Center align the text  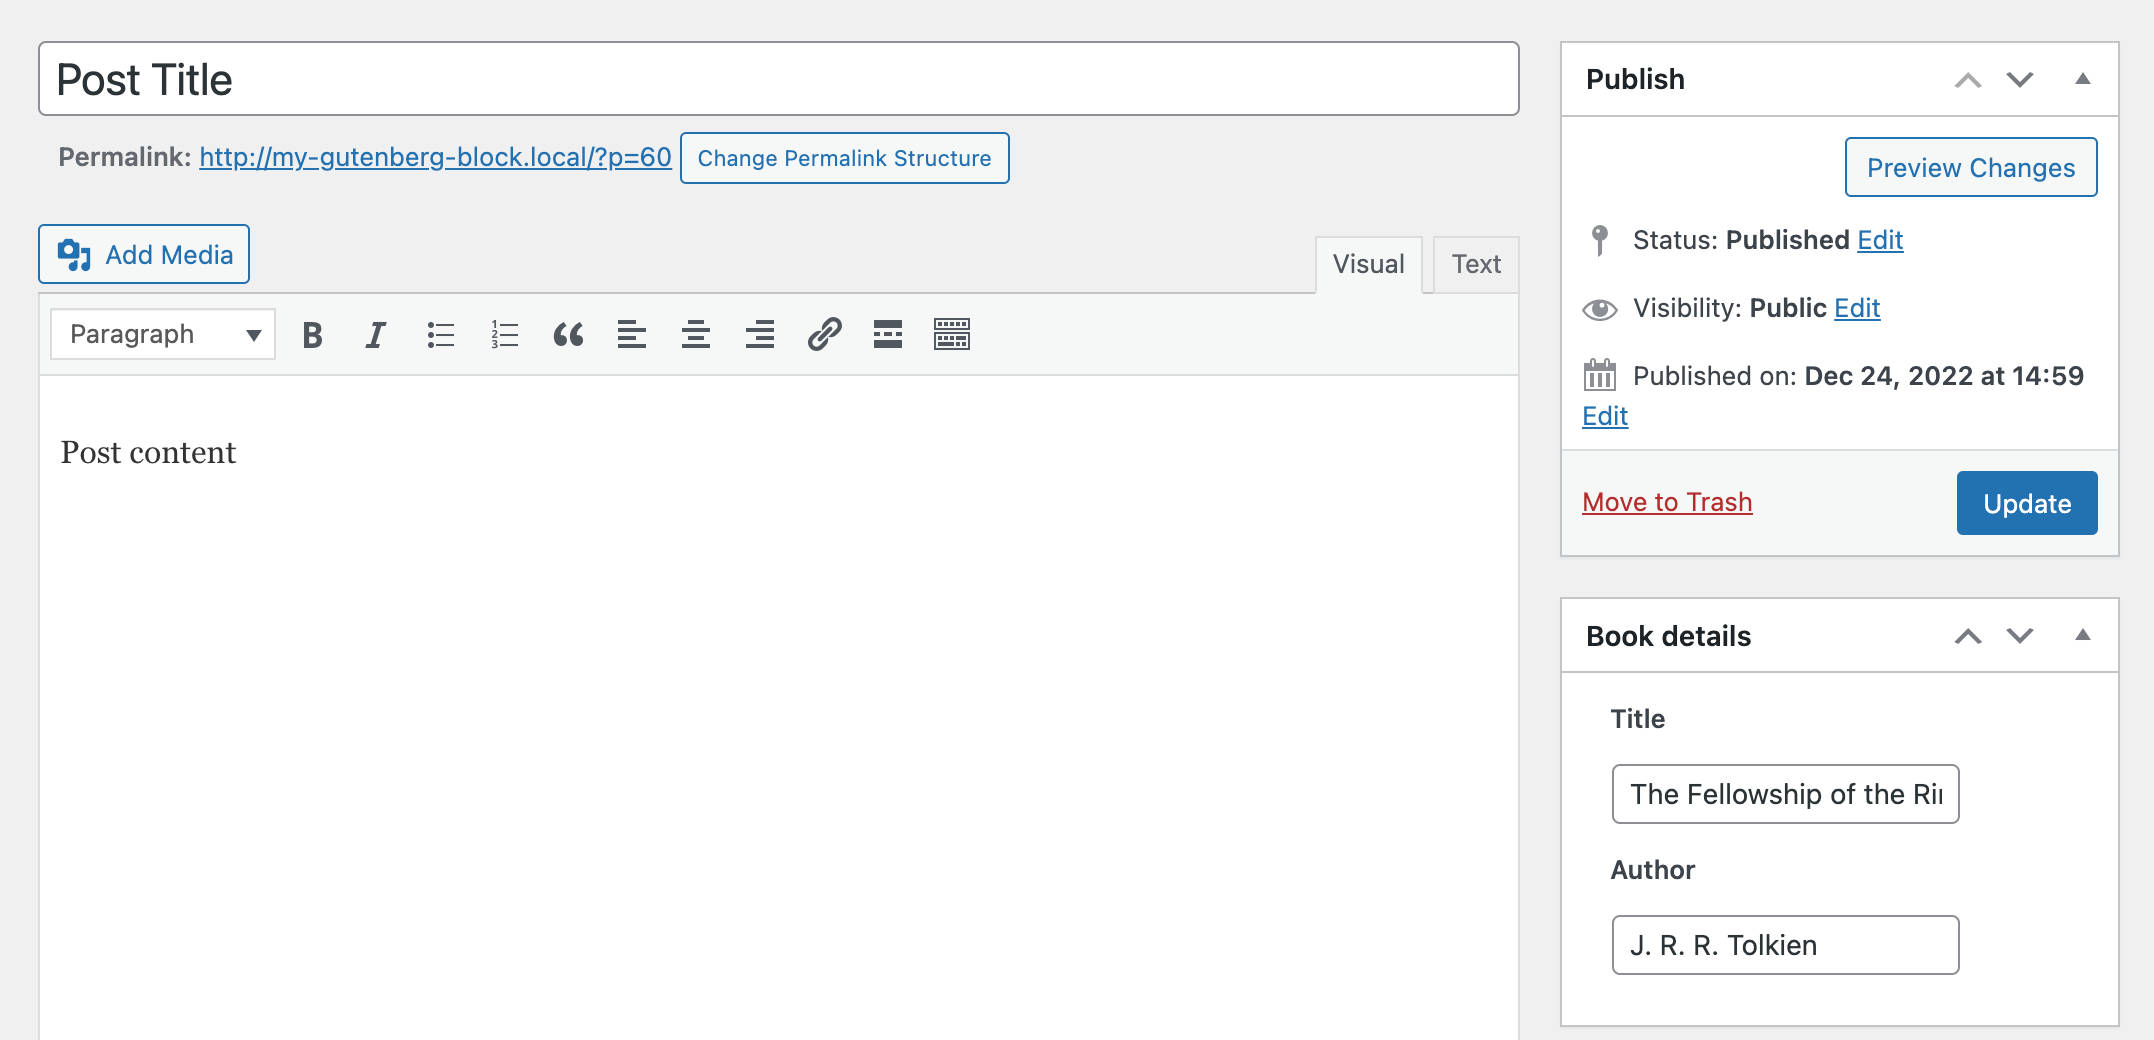696,335
